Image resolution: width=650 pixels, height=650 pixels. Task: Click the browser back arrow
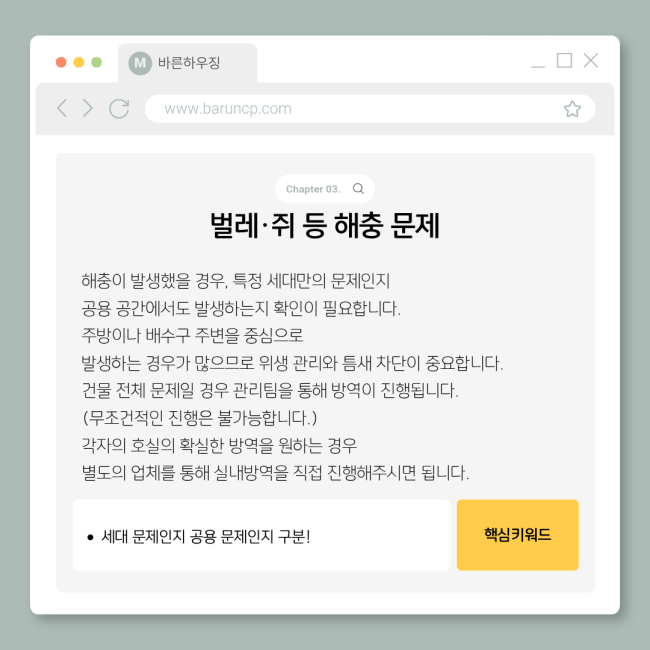[x=62, y=108]
